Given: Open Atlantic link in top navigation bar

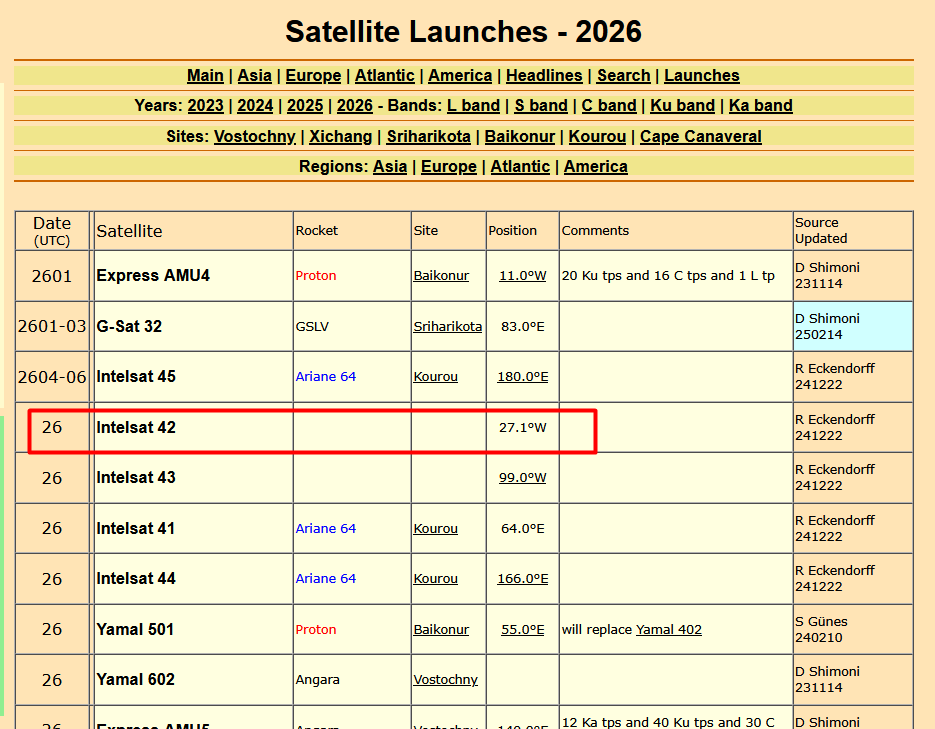Looking at the screenshot, I should coord(385,76).
